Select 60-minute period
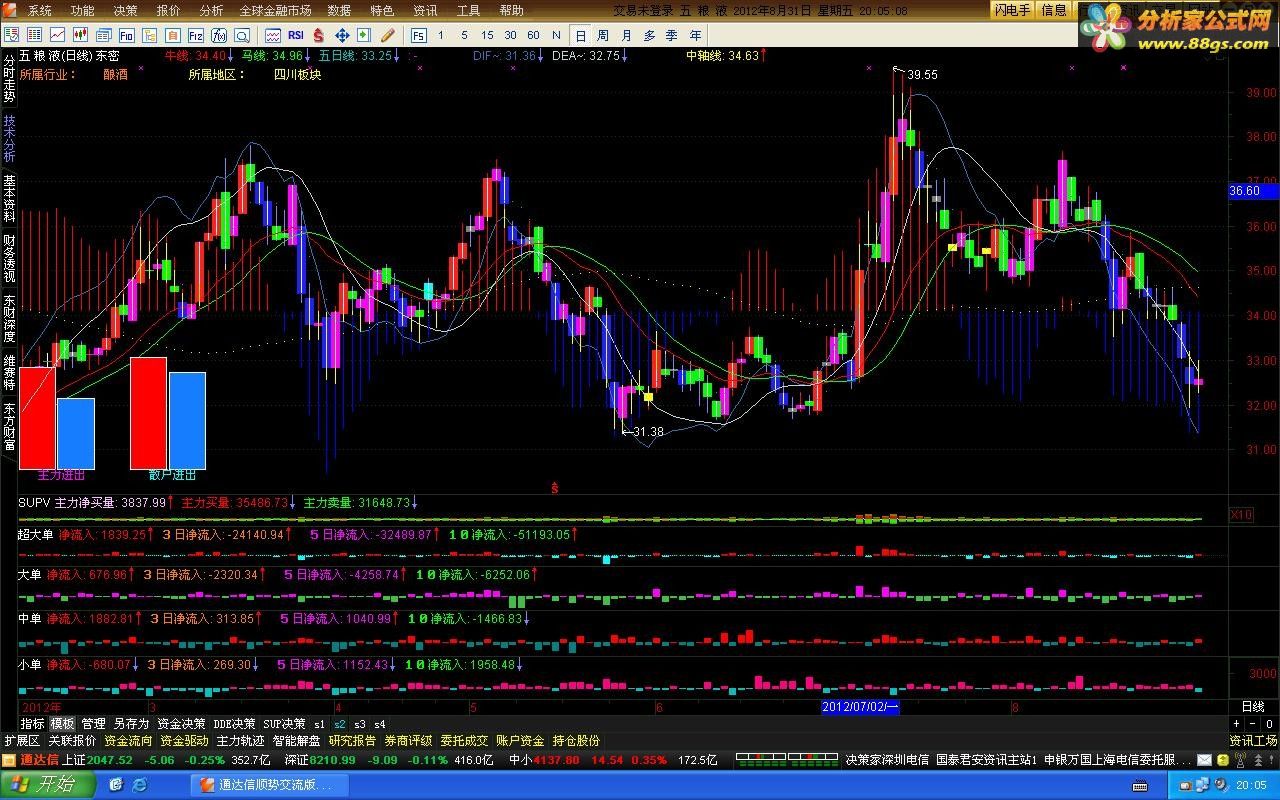 click(x=533, y=35)
